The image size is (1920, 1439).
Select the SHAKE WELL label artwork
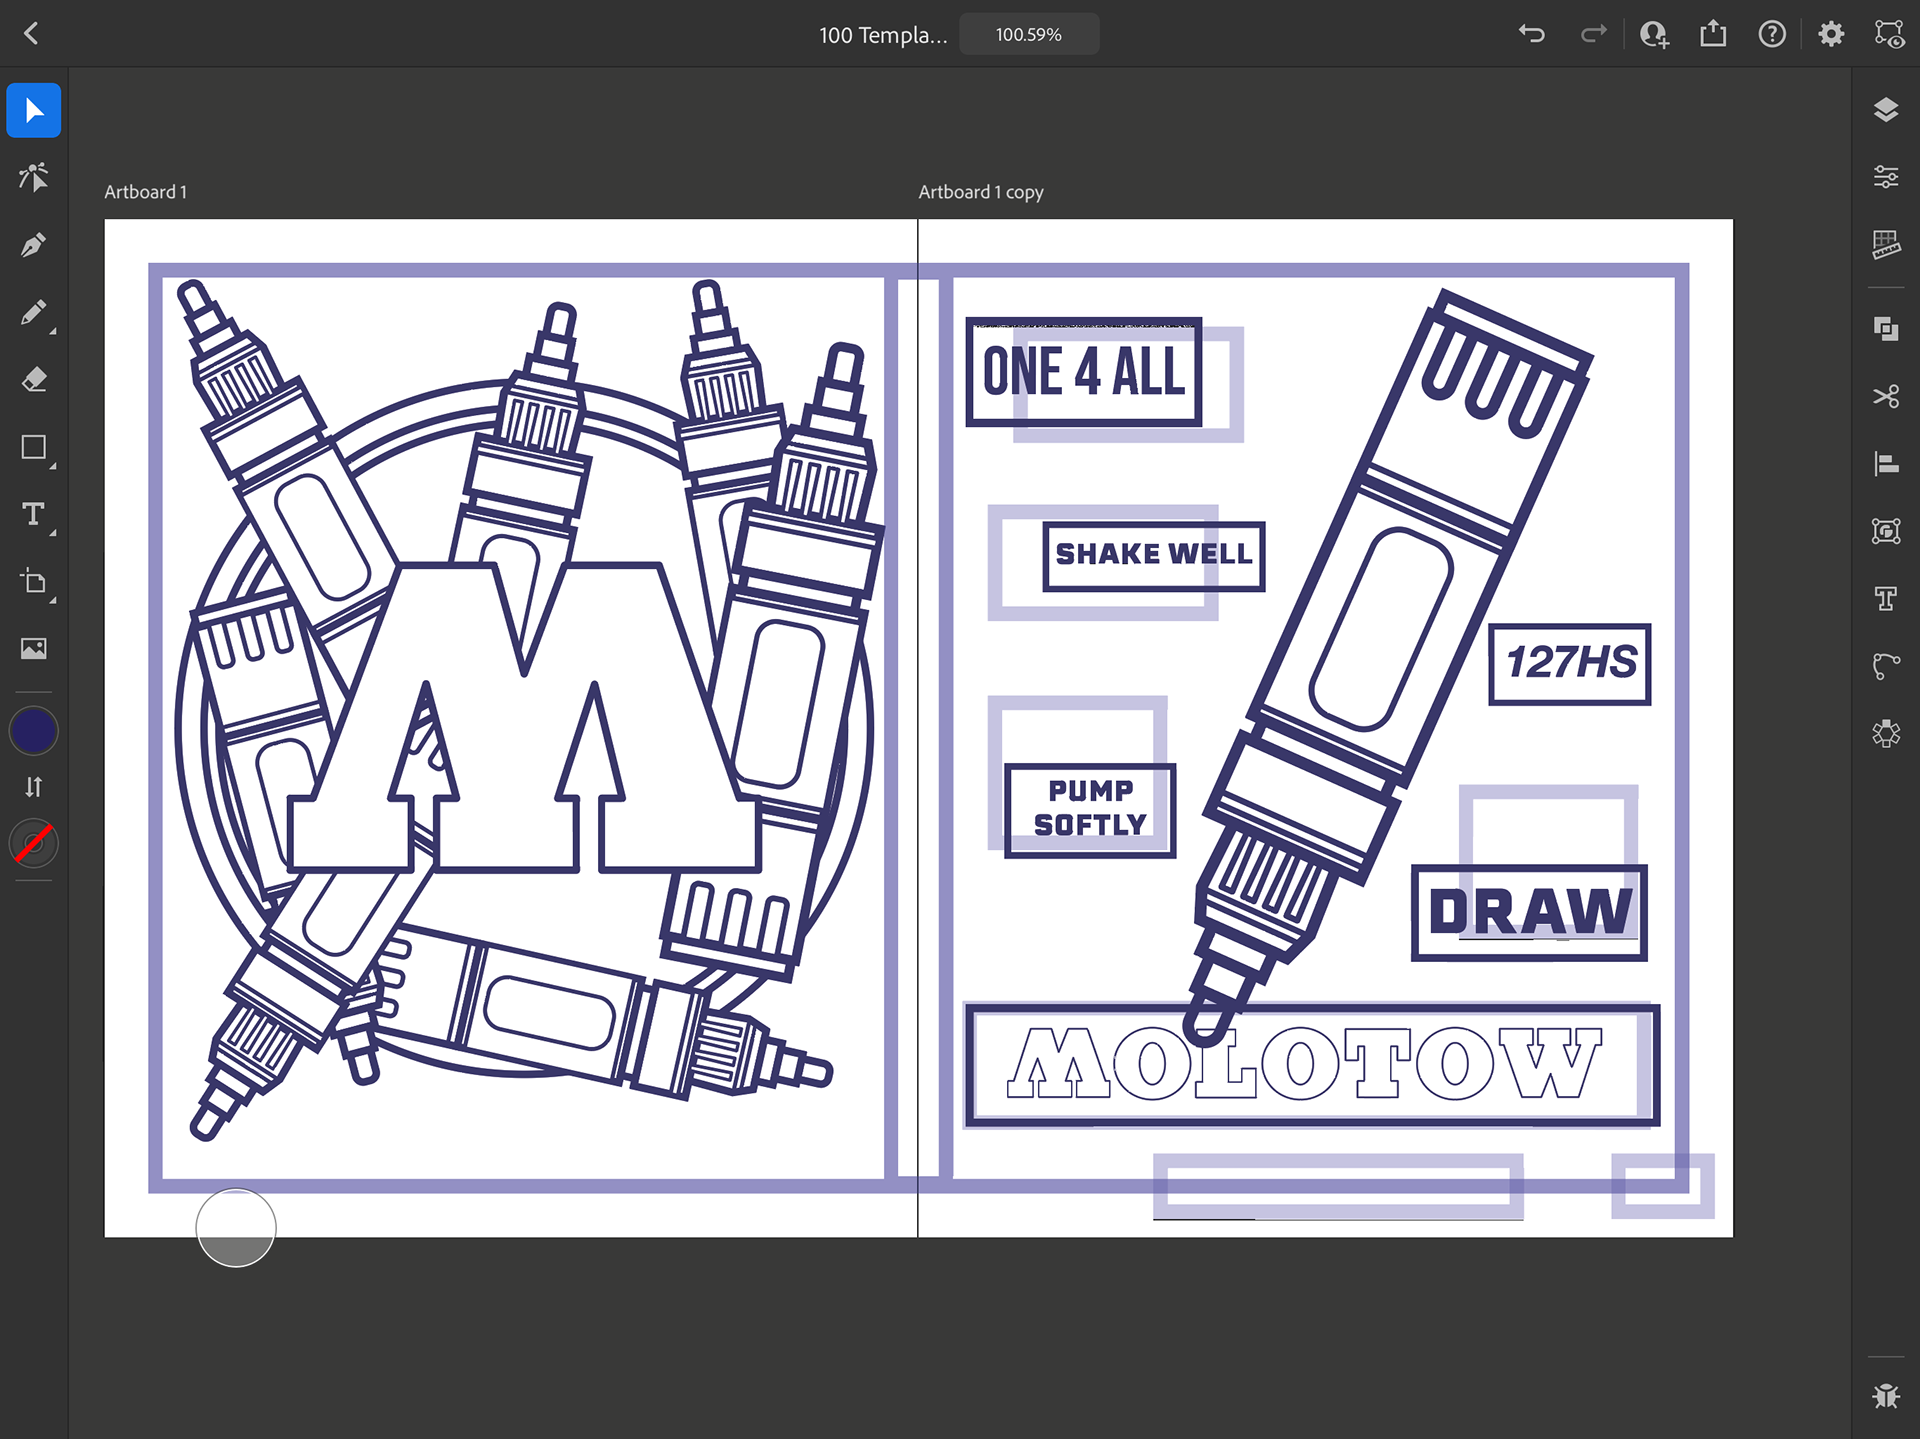pos(1154,556)
